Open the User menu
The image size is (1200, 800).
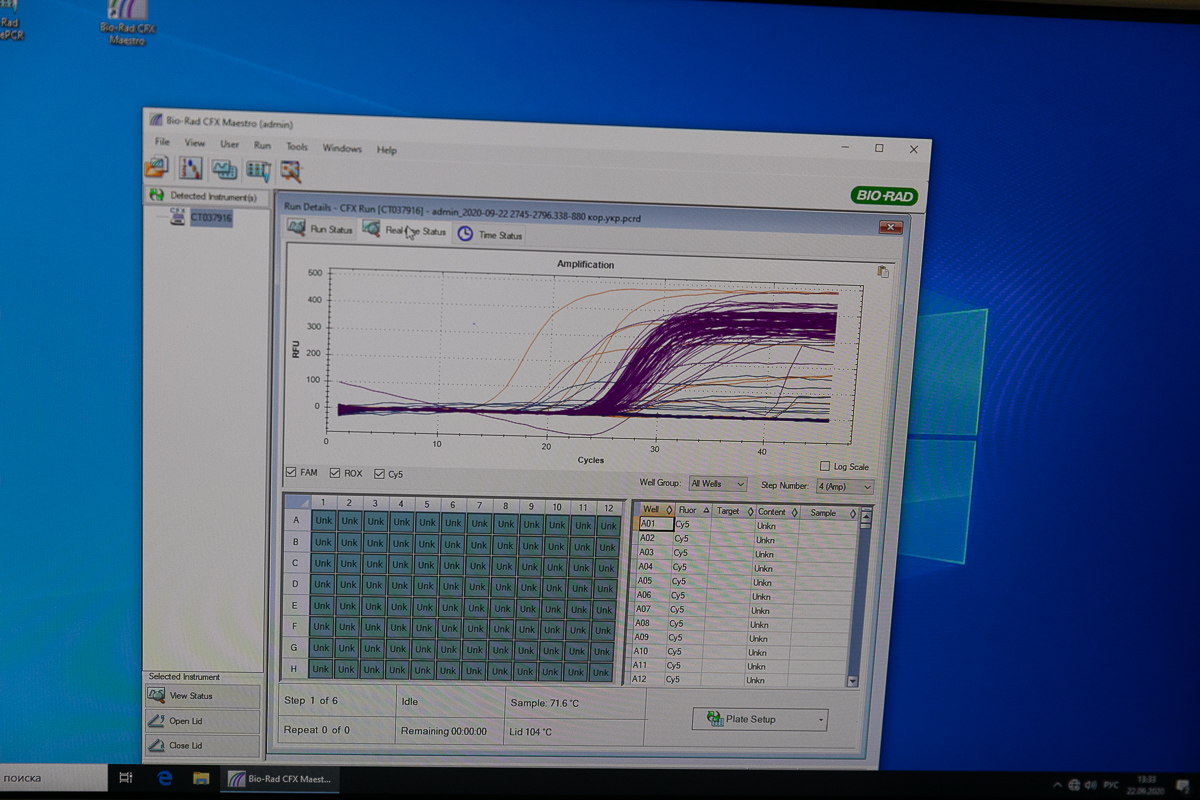[x=230, y=144]
